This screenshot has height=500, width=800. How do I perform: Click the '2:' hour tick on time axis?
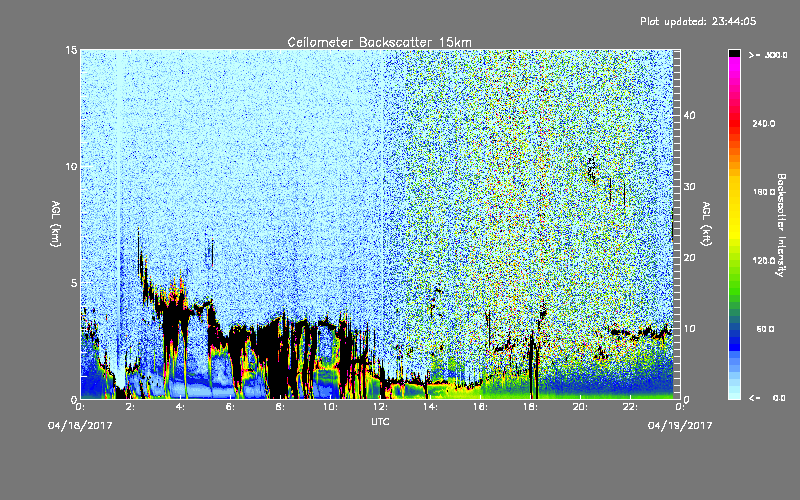[x=130, y=407]
